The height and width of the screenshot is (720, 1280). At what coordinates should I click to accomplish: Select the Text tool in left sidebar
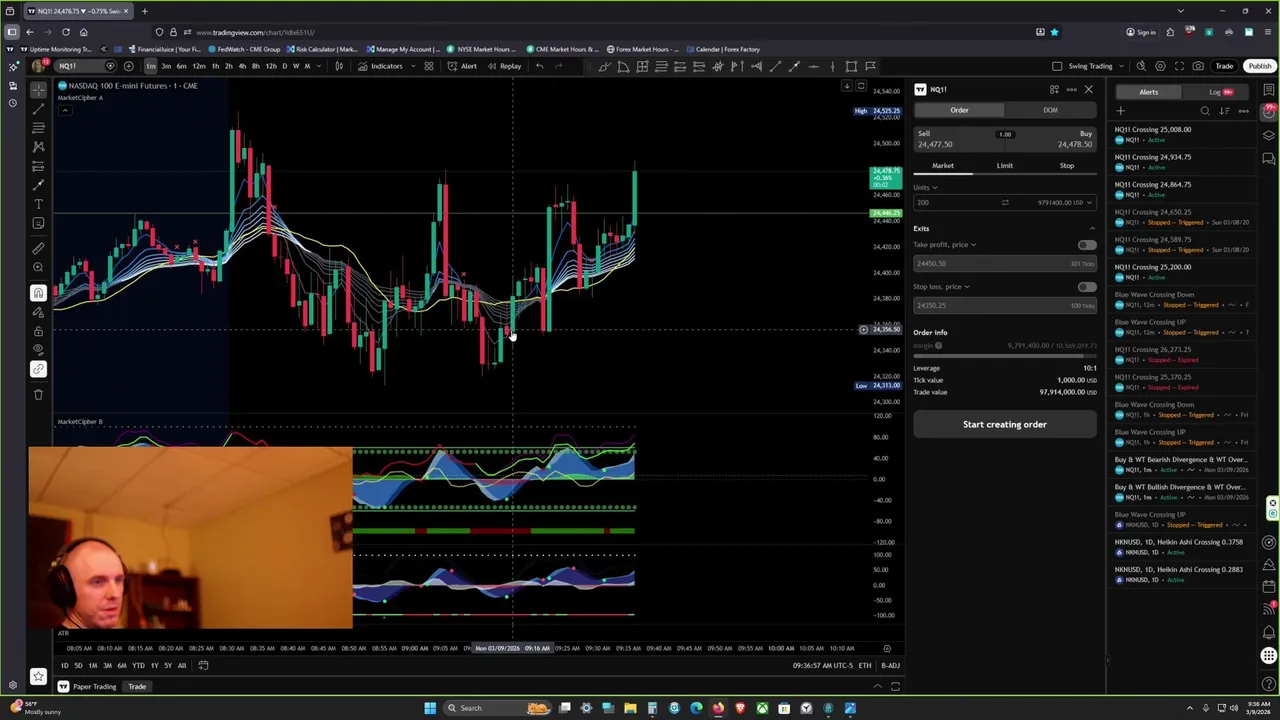pyautogui.click(x=38, y=203)
